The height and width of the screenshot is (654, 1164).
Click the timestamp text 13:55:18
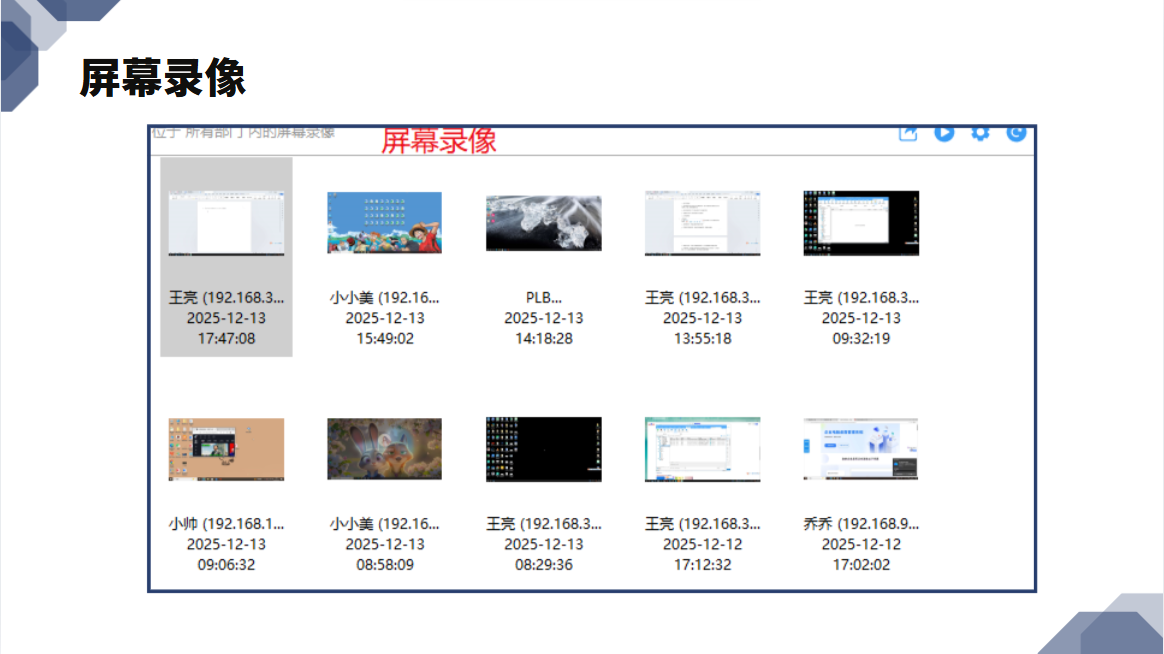[702, 339]
